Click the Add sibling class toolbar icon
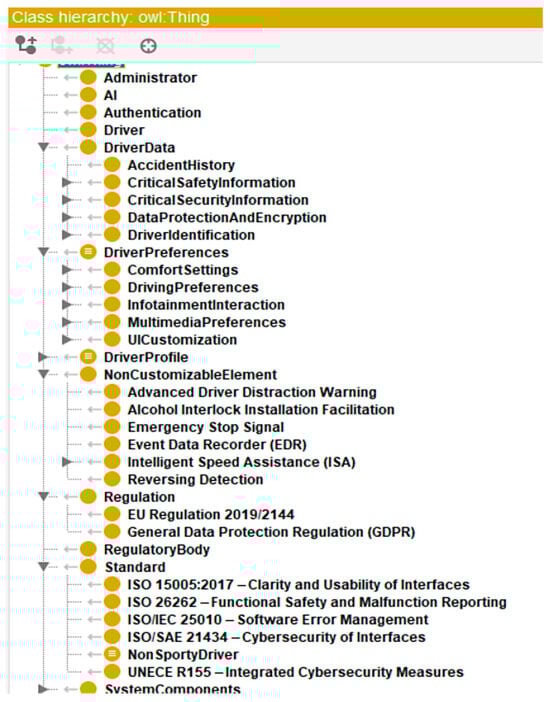The height and width of the screenshot is (702, 550). pyautogui.click(x=62, y=45)
